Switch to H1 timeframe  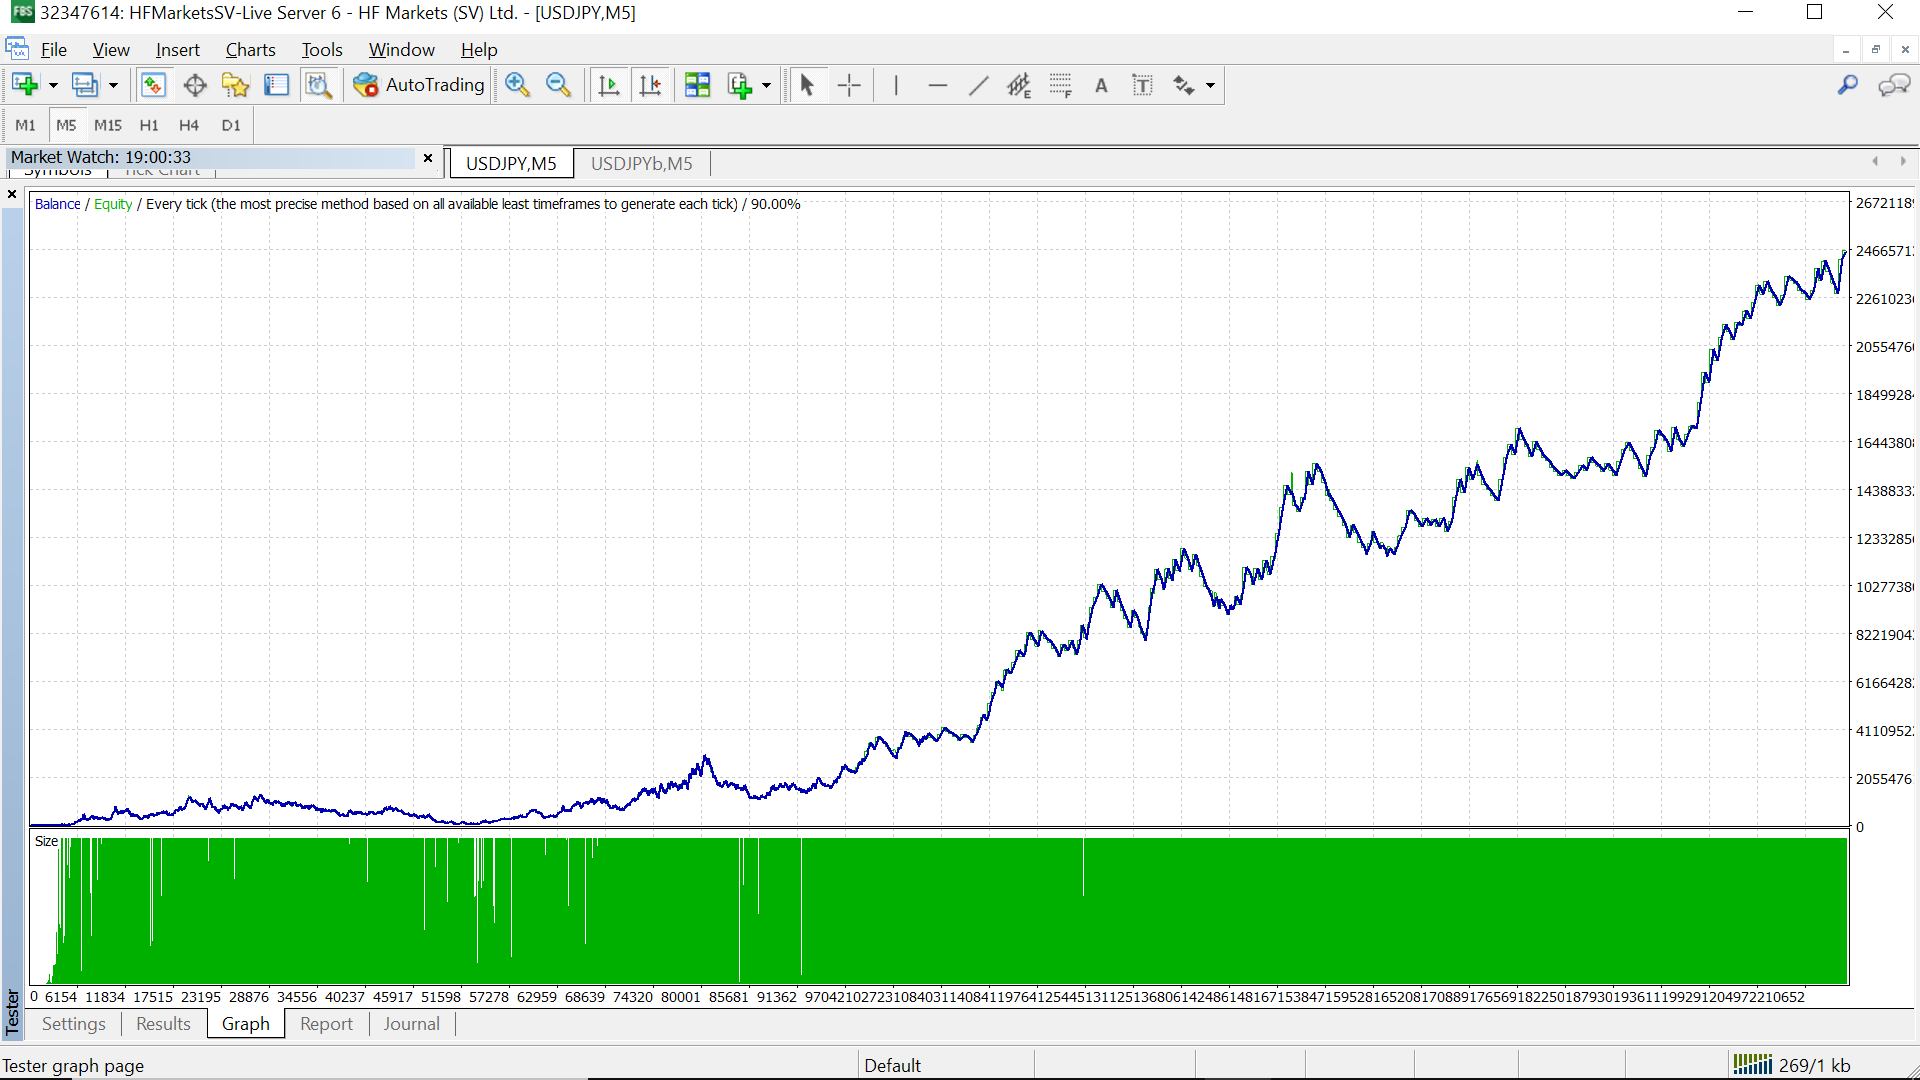coord(149,125)
